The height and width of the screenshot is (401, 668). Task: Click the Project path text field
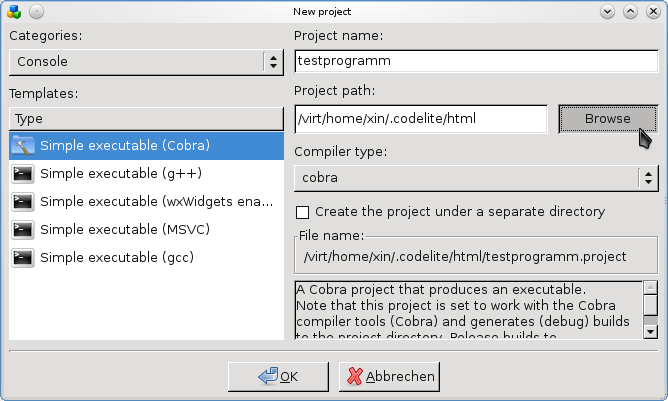421,119
